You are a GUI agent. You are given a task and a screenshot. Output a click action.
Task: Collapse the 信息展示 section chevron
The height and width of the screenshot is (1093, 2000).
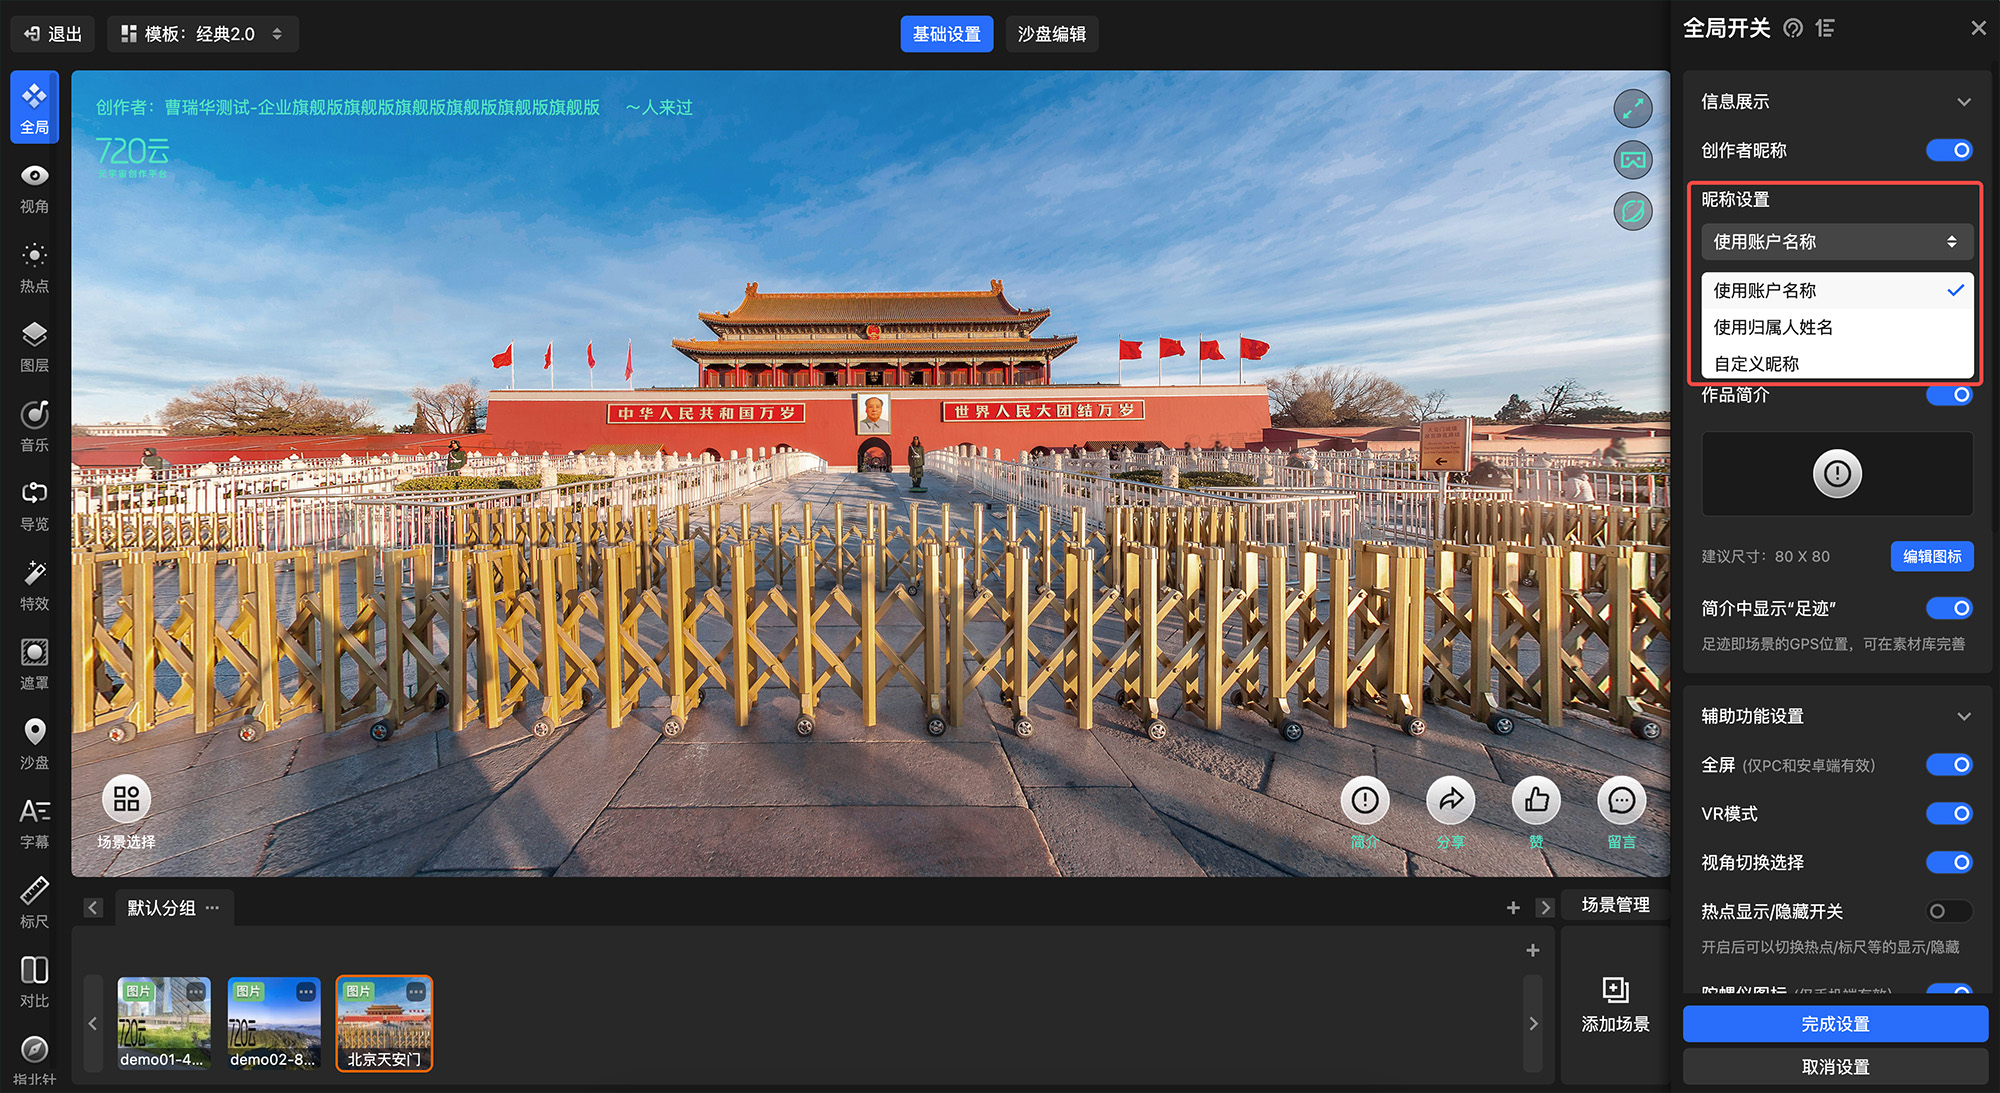(1964, 102)
